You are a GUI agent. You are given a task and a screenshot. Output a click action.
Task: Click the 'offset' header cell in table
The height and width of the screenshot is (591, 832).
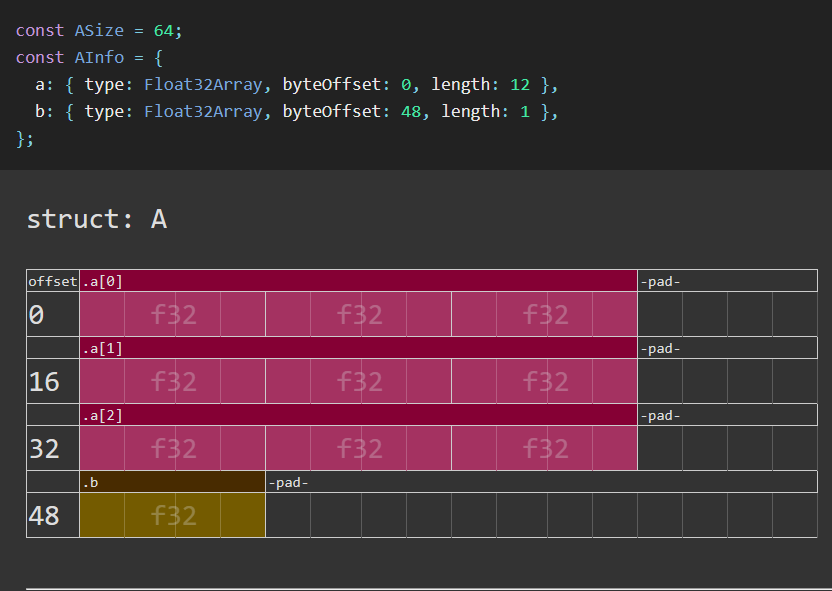(53, 281)
